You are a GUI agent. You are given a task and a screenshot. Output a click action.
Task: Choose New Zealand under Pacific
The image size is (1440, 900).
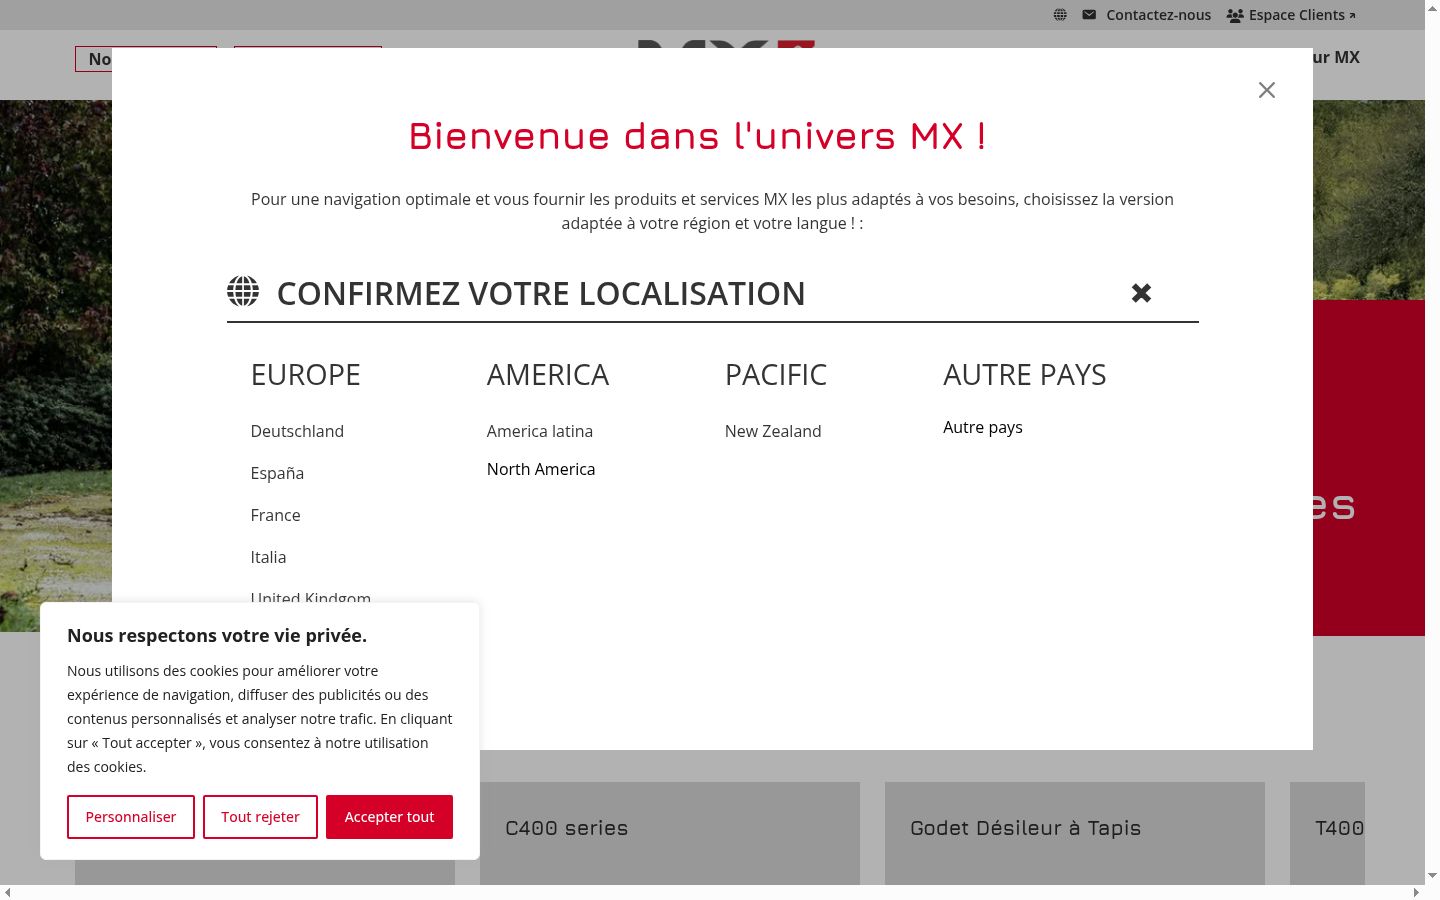pos(773,431)
